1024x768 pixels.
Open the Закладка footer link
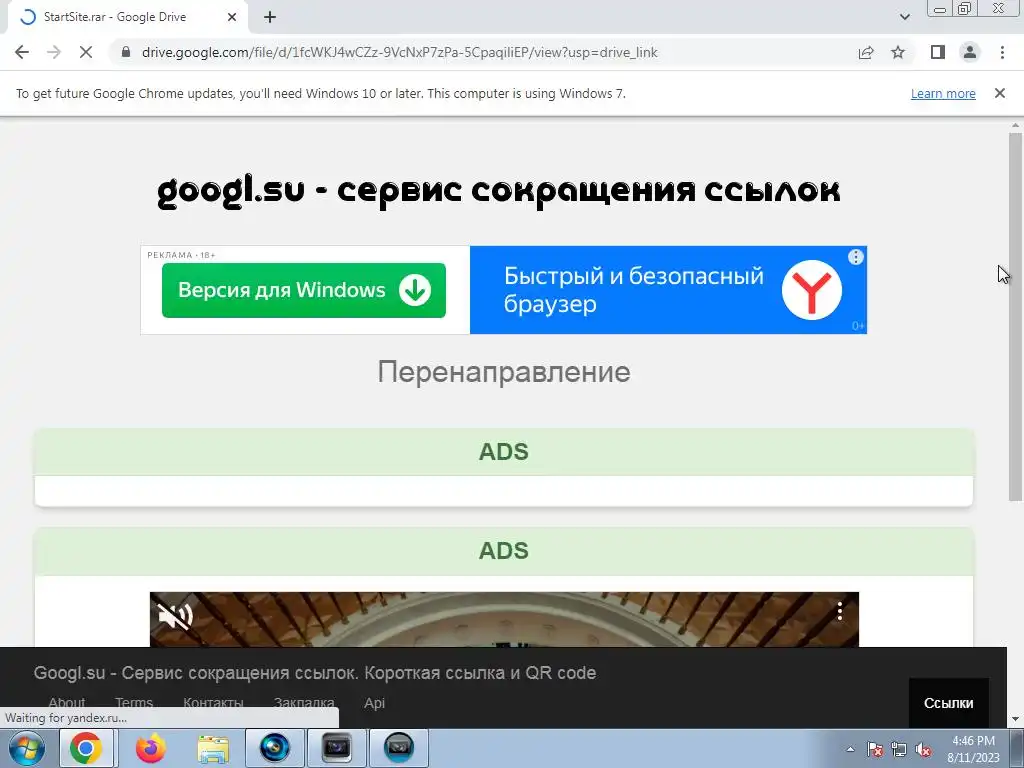304,703
